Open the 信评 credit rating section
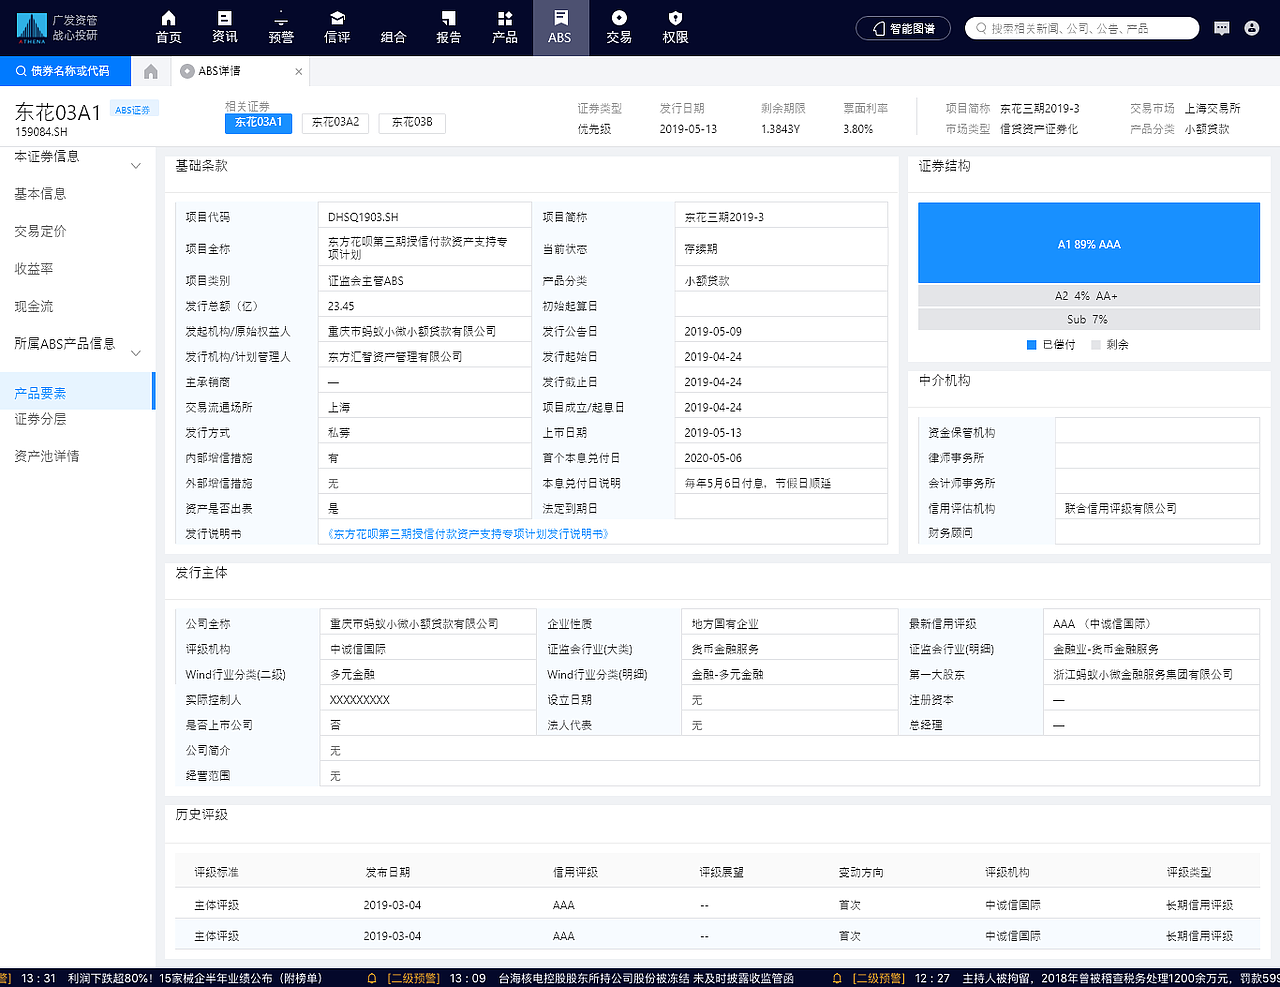This screenshot has width=1280, height=987. 337,27
